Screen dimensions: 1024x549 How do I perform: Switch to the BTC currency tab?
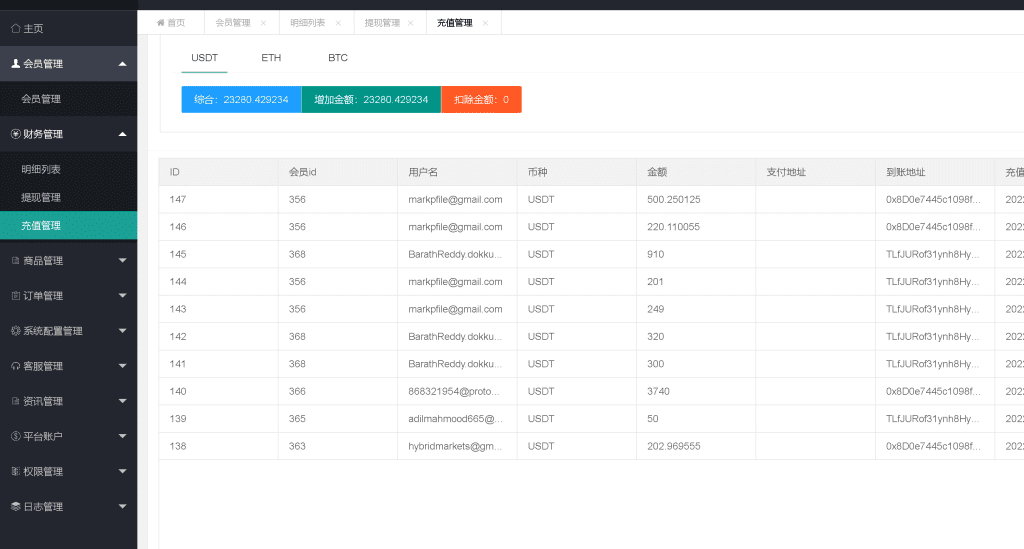tap(338, 58)
